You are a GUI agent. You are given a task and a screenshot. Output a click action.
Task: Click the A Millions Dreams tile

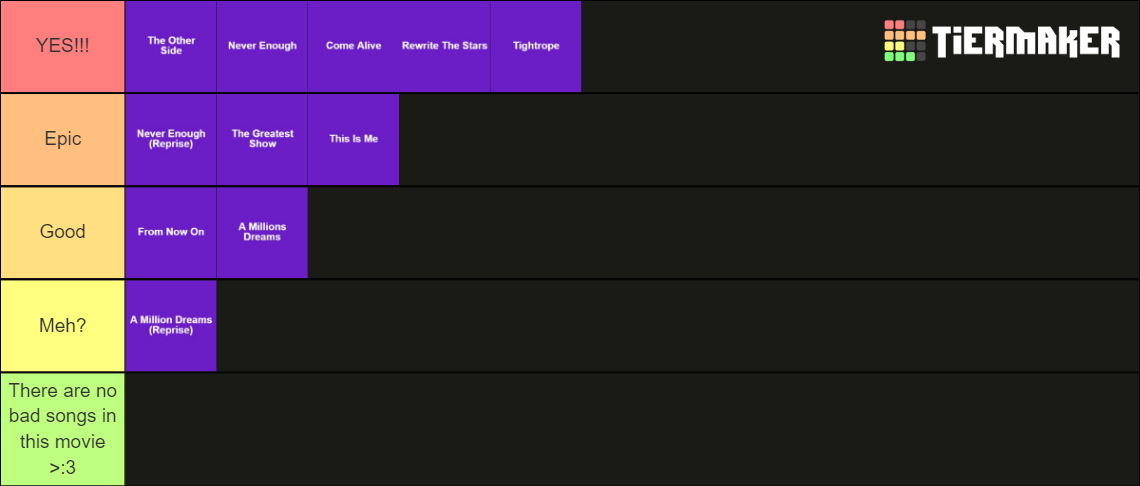(x=262, y=232)
